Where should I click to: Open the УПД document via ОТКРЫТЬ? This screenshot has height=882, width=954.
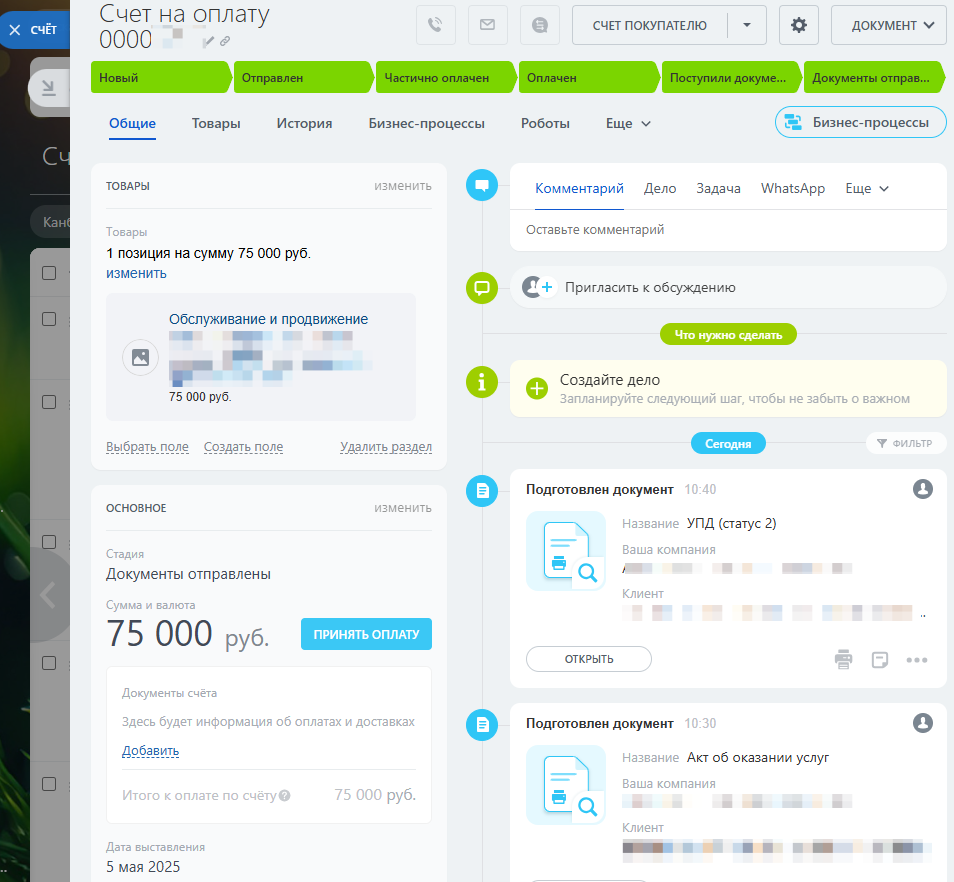(588, 659)
